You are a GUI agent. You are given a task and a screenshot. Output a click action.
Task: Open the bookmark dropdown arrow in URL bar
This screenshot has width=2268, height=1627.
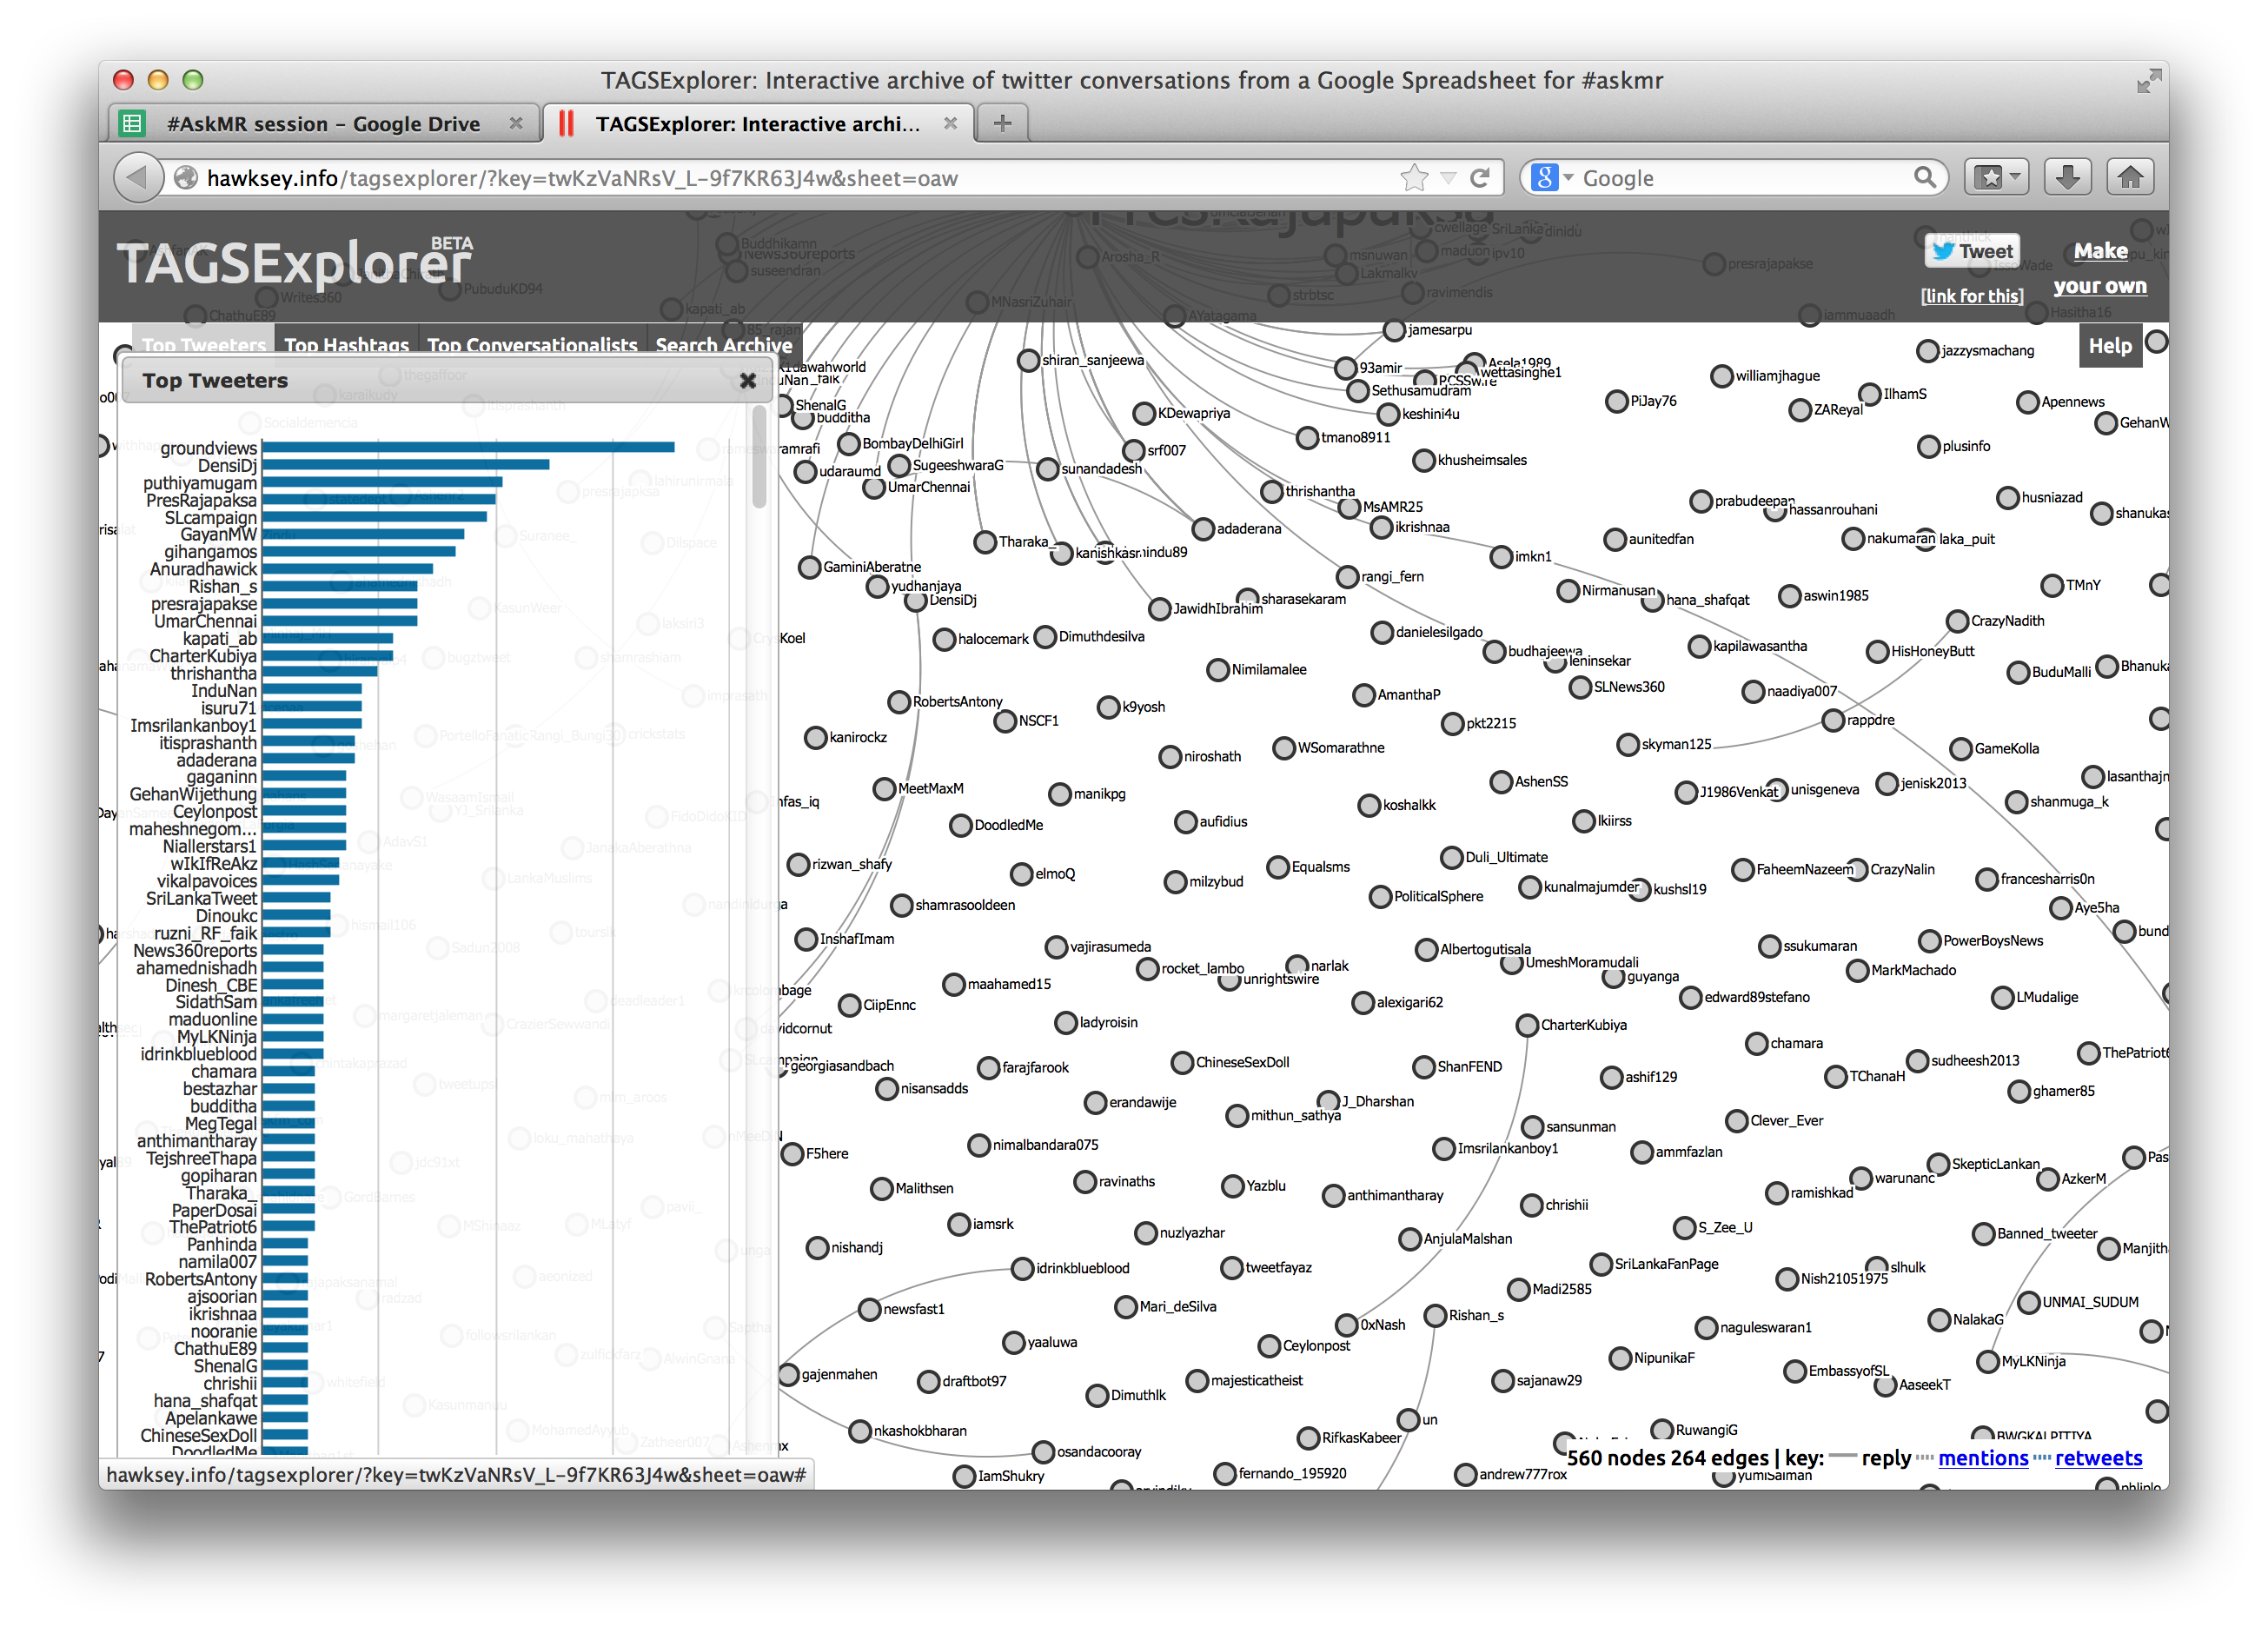pos(1448,178)
